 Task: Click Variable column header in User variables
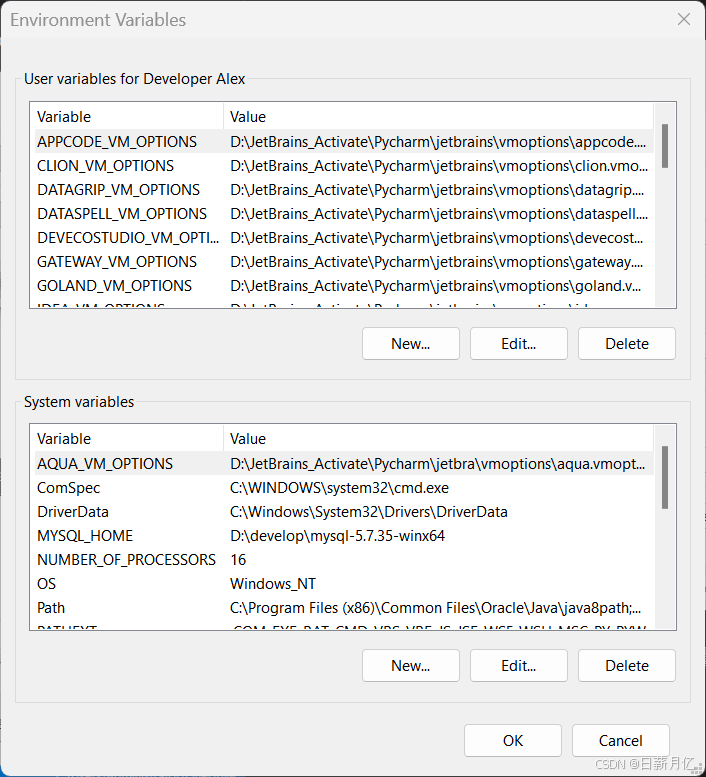129,117
